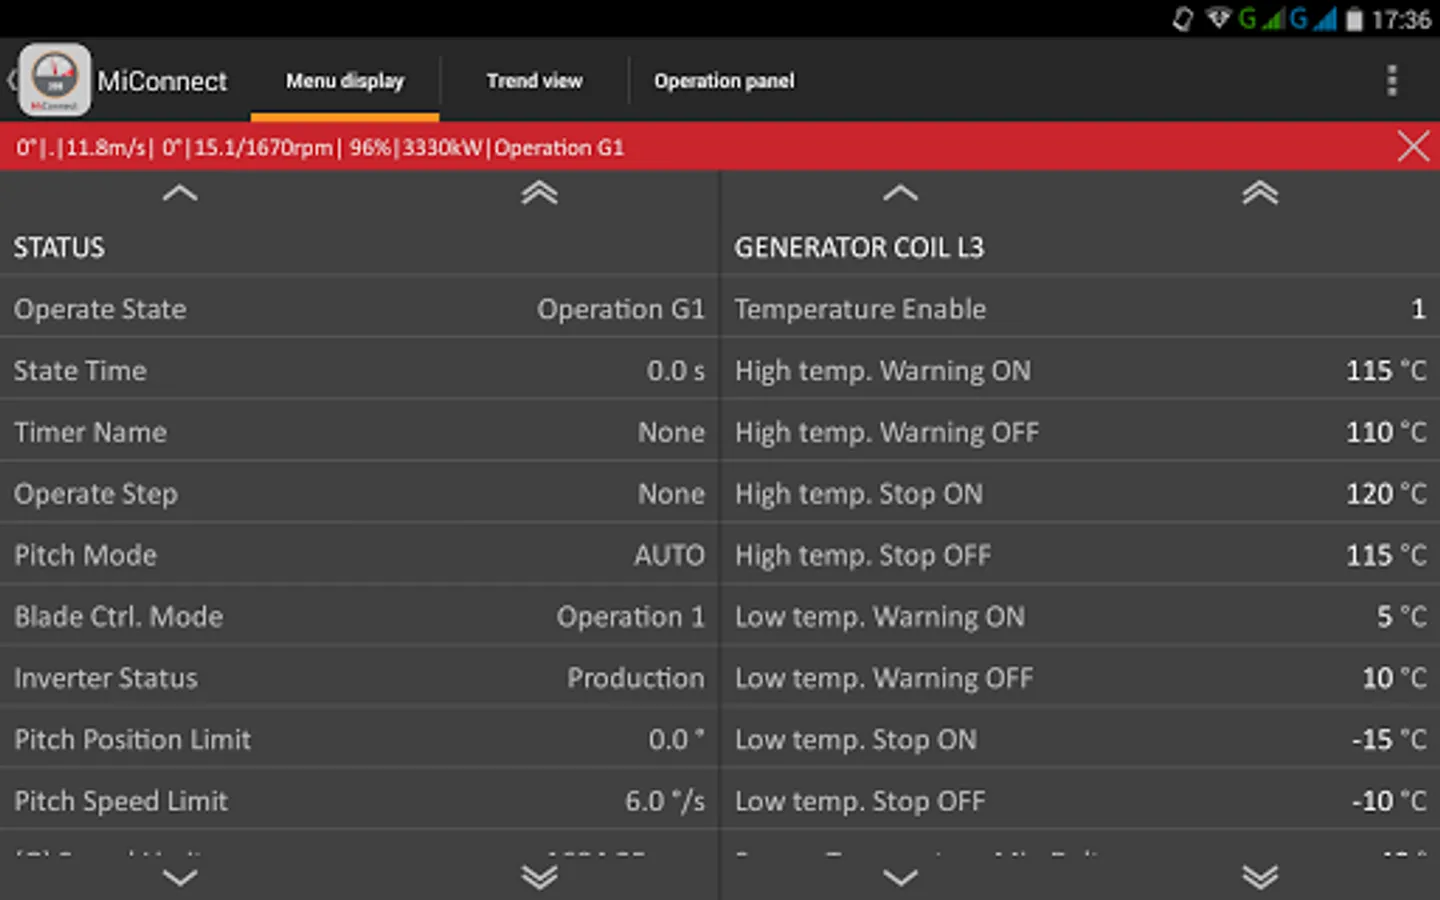Open the three-dot overflow menu
The height and width of the screenshot is (900, 1440).
point(1391,81)
